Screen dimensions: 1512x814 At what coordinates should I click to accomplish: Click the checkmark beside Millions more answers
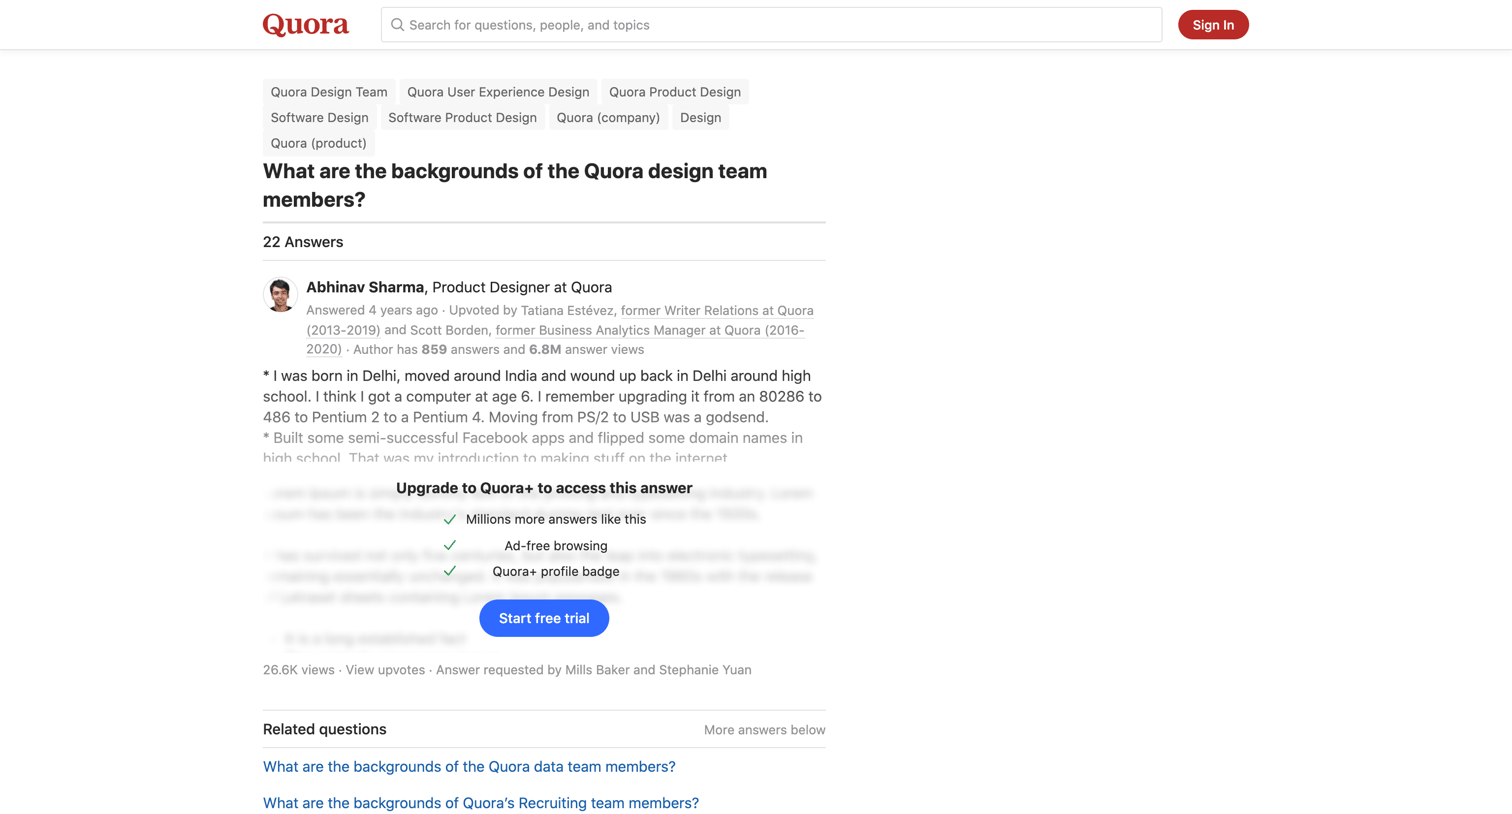click(450, 519)
